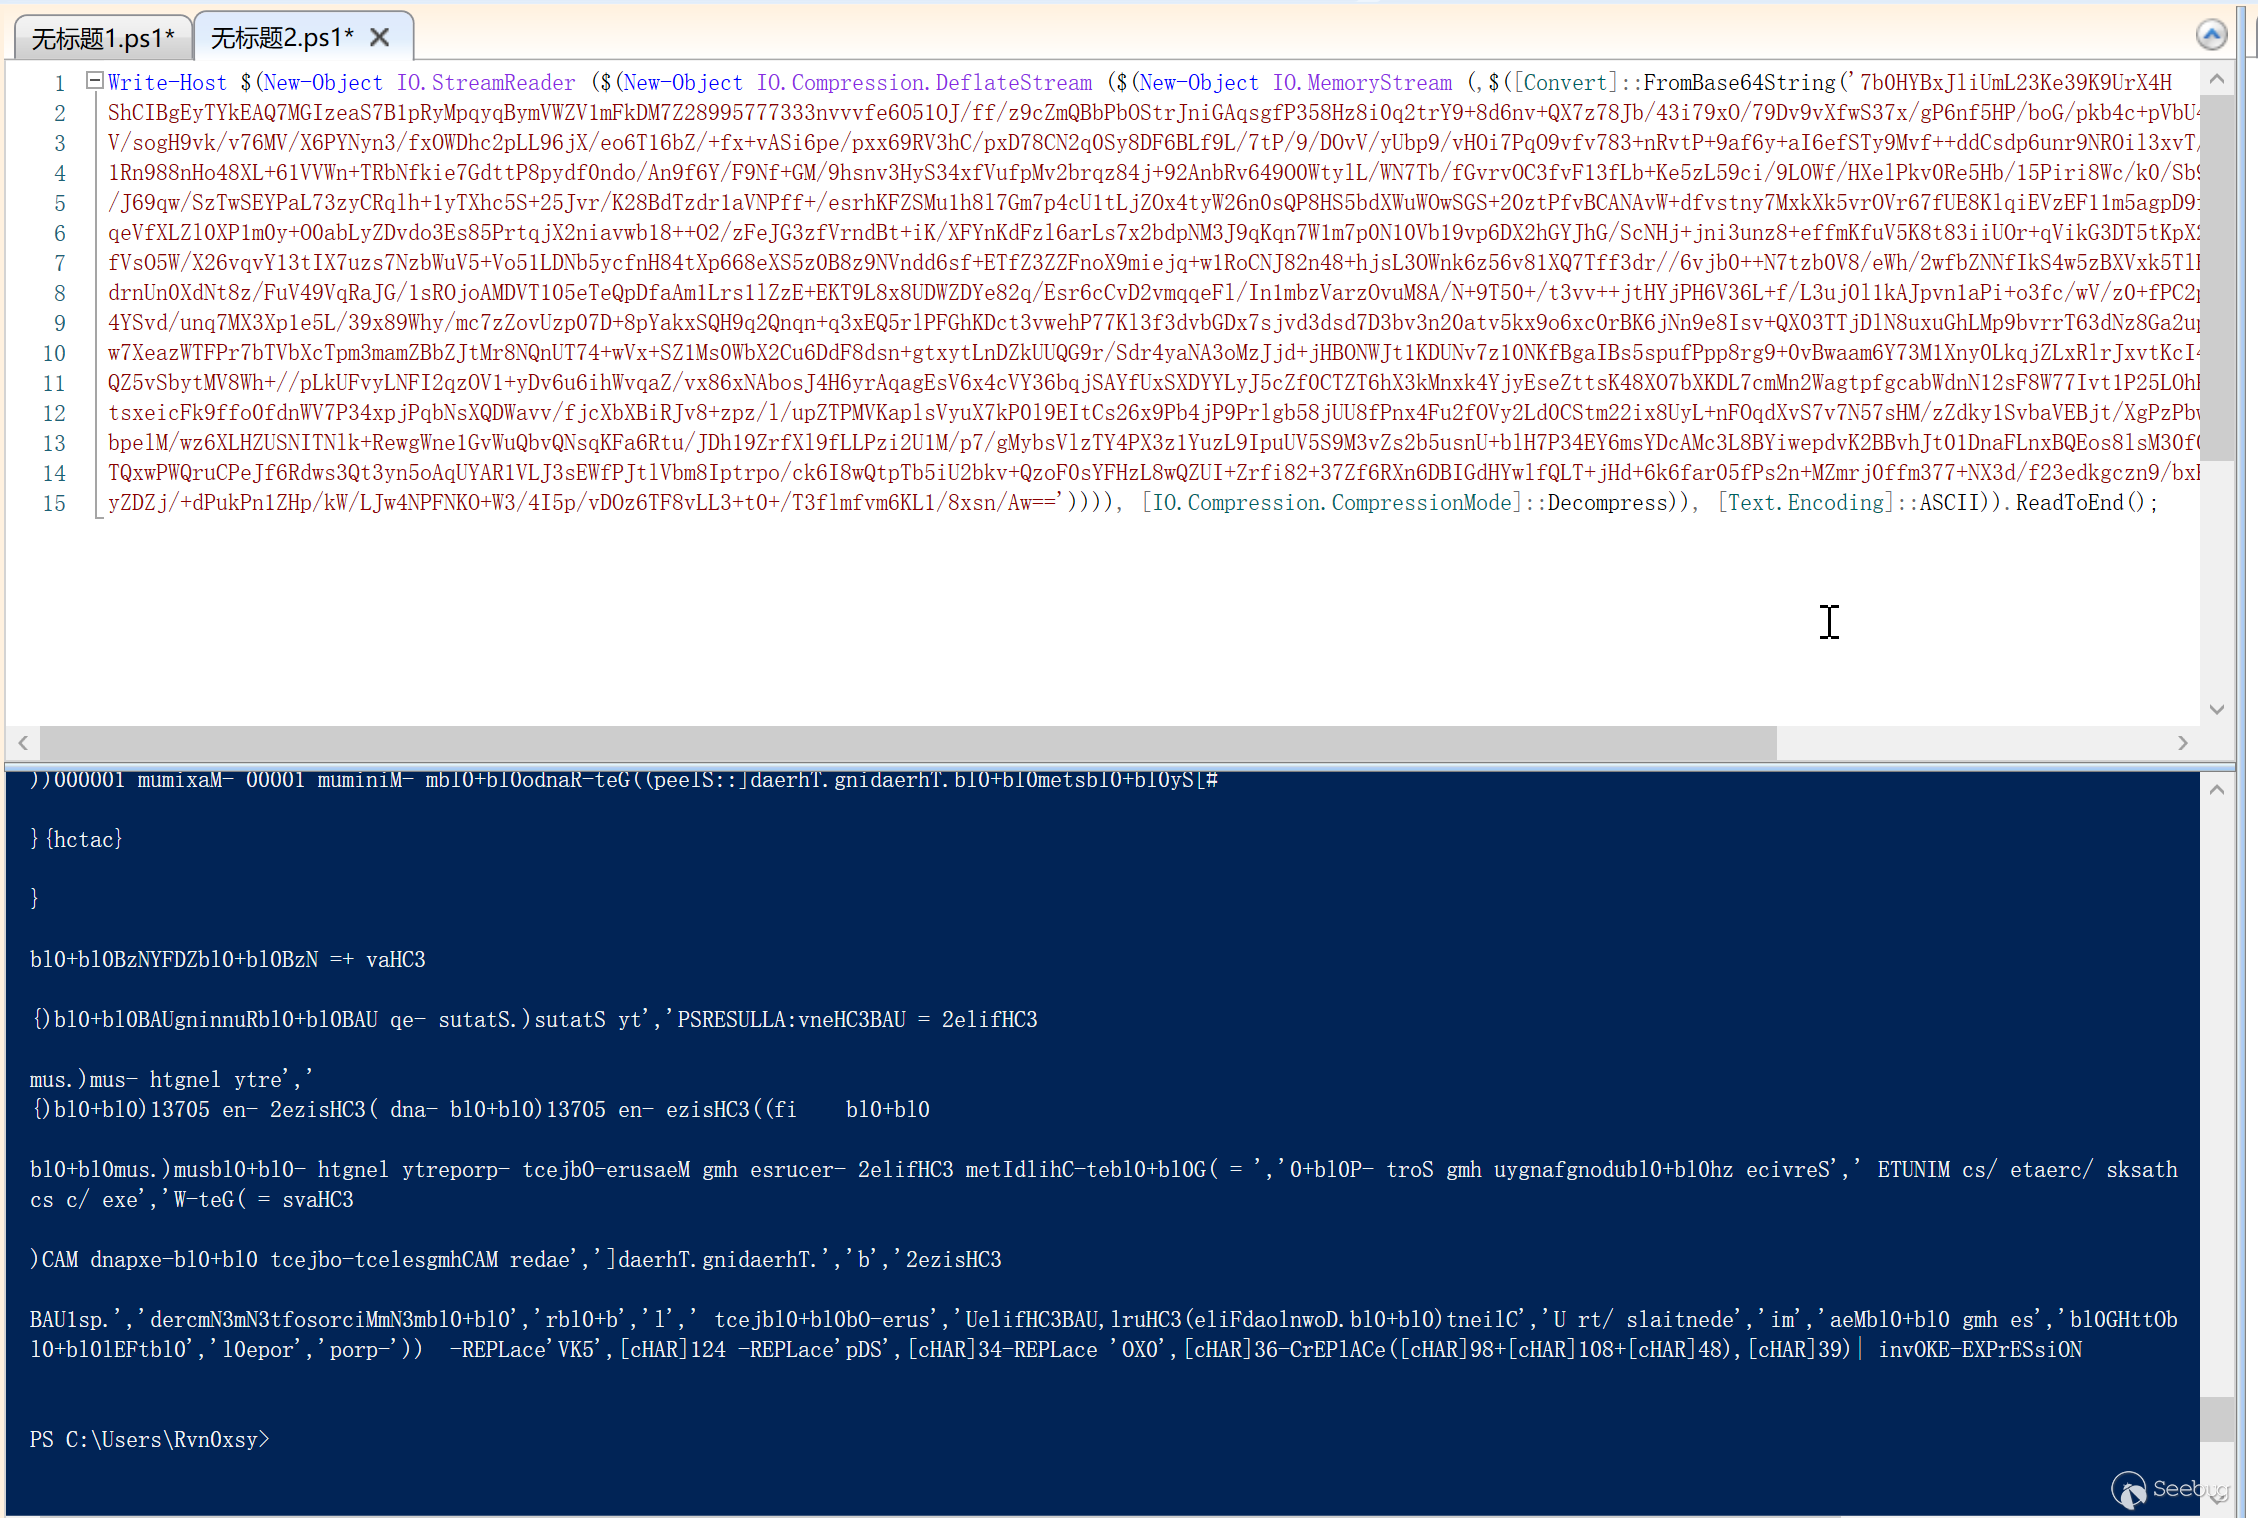Click line number 1 in the gutter

tap(59, 83)
